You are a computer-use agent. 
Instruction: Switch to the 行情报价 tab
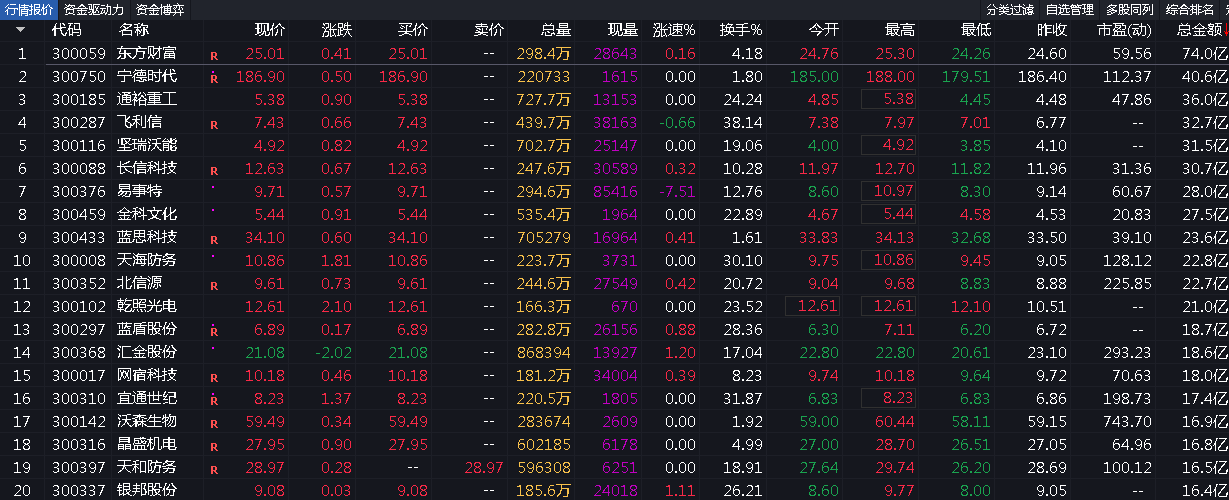[29, 9]
